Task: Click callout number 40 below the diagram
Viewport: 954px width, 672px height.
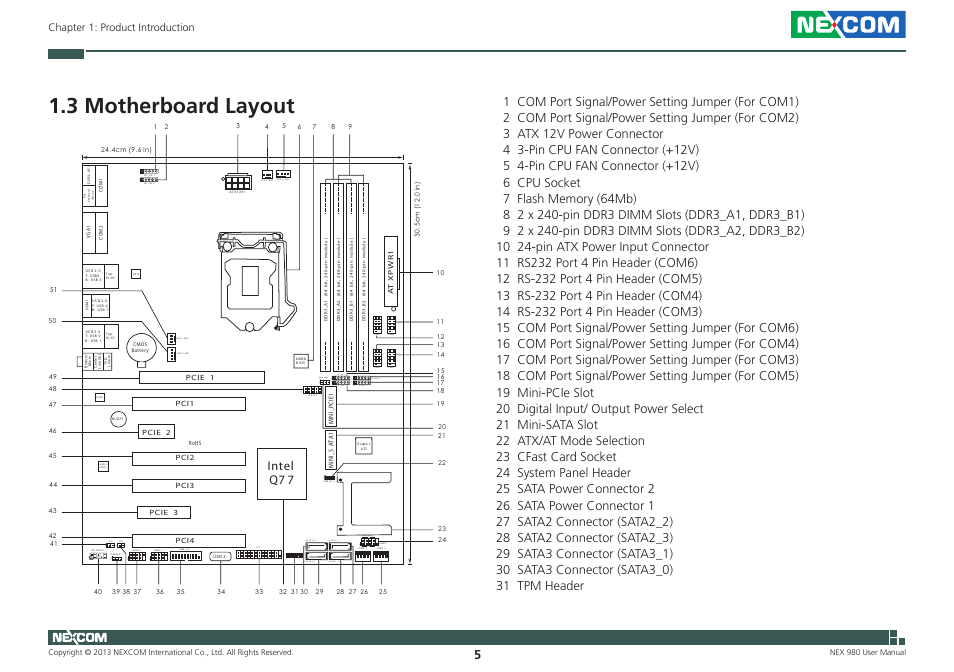Action: [x=98, y=592]
